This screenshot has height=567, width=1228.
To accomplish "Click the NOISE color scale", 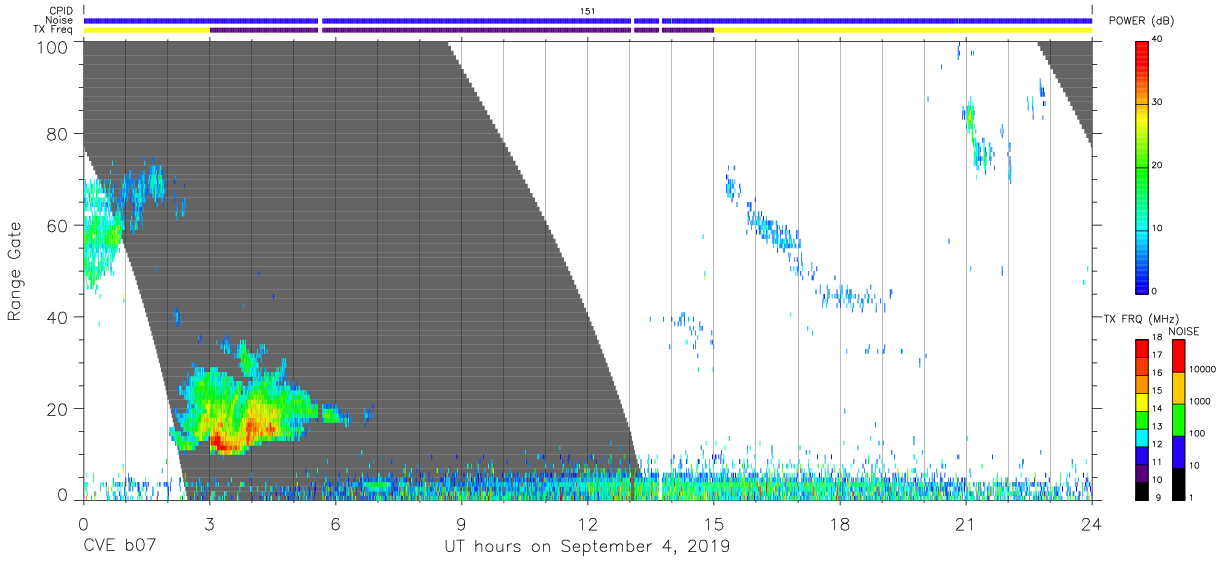I will click(x=1178, y=419).
